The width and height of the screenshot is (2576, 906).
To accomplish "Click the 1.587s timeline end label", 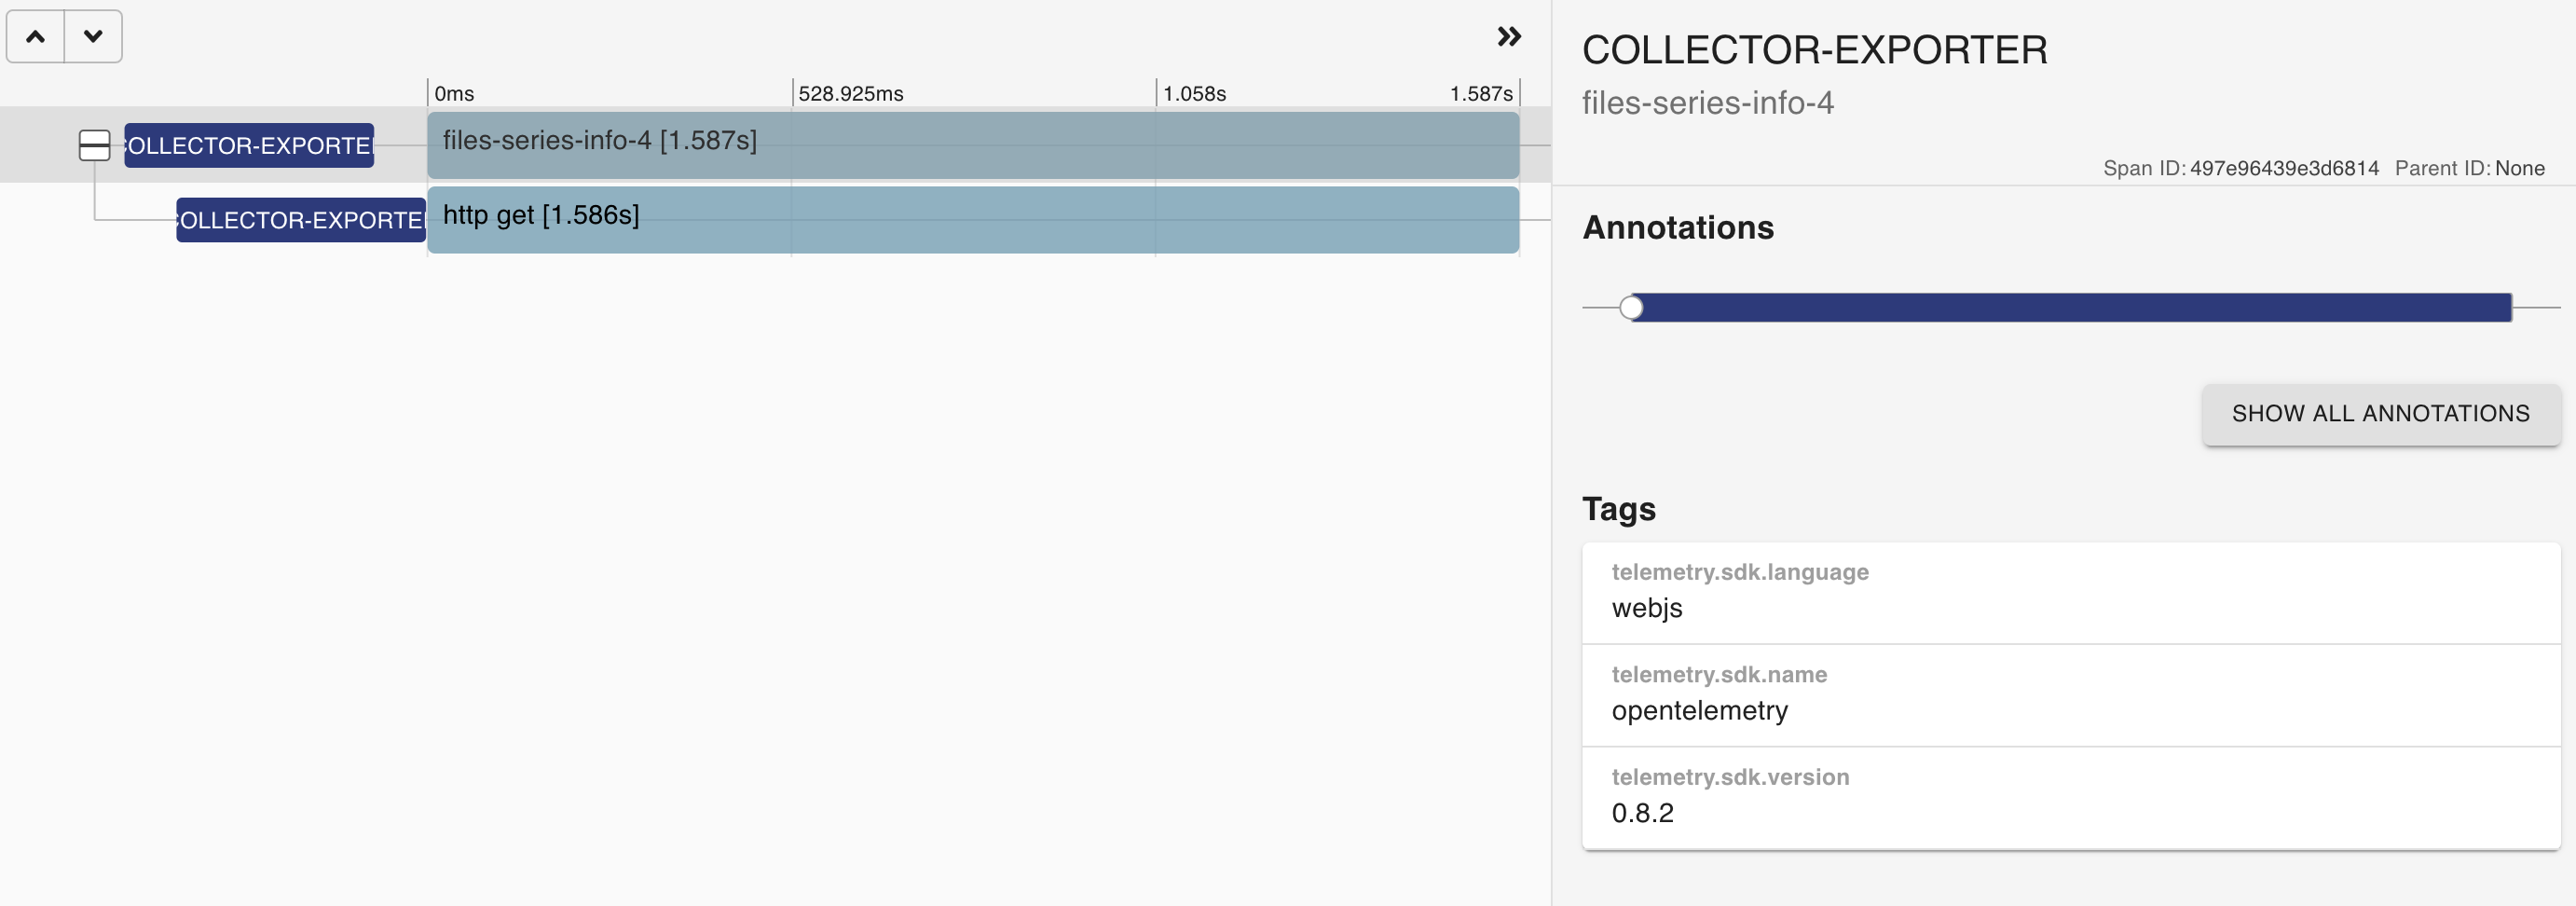I will pyautogui.click(x=1480, y=94).
